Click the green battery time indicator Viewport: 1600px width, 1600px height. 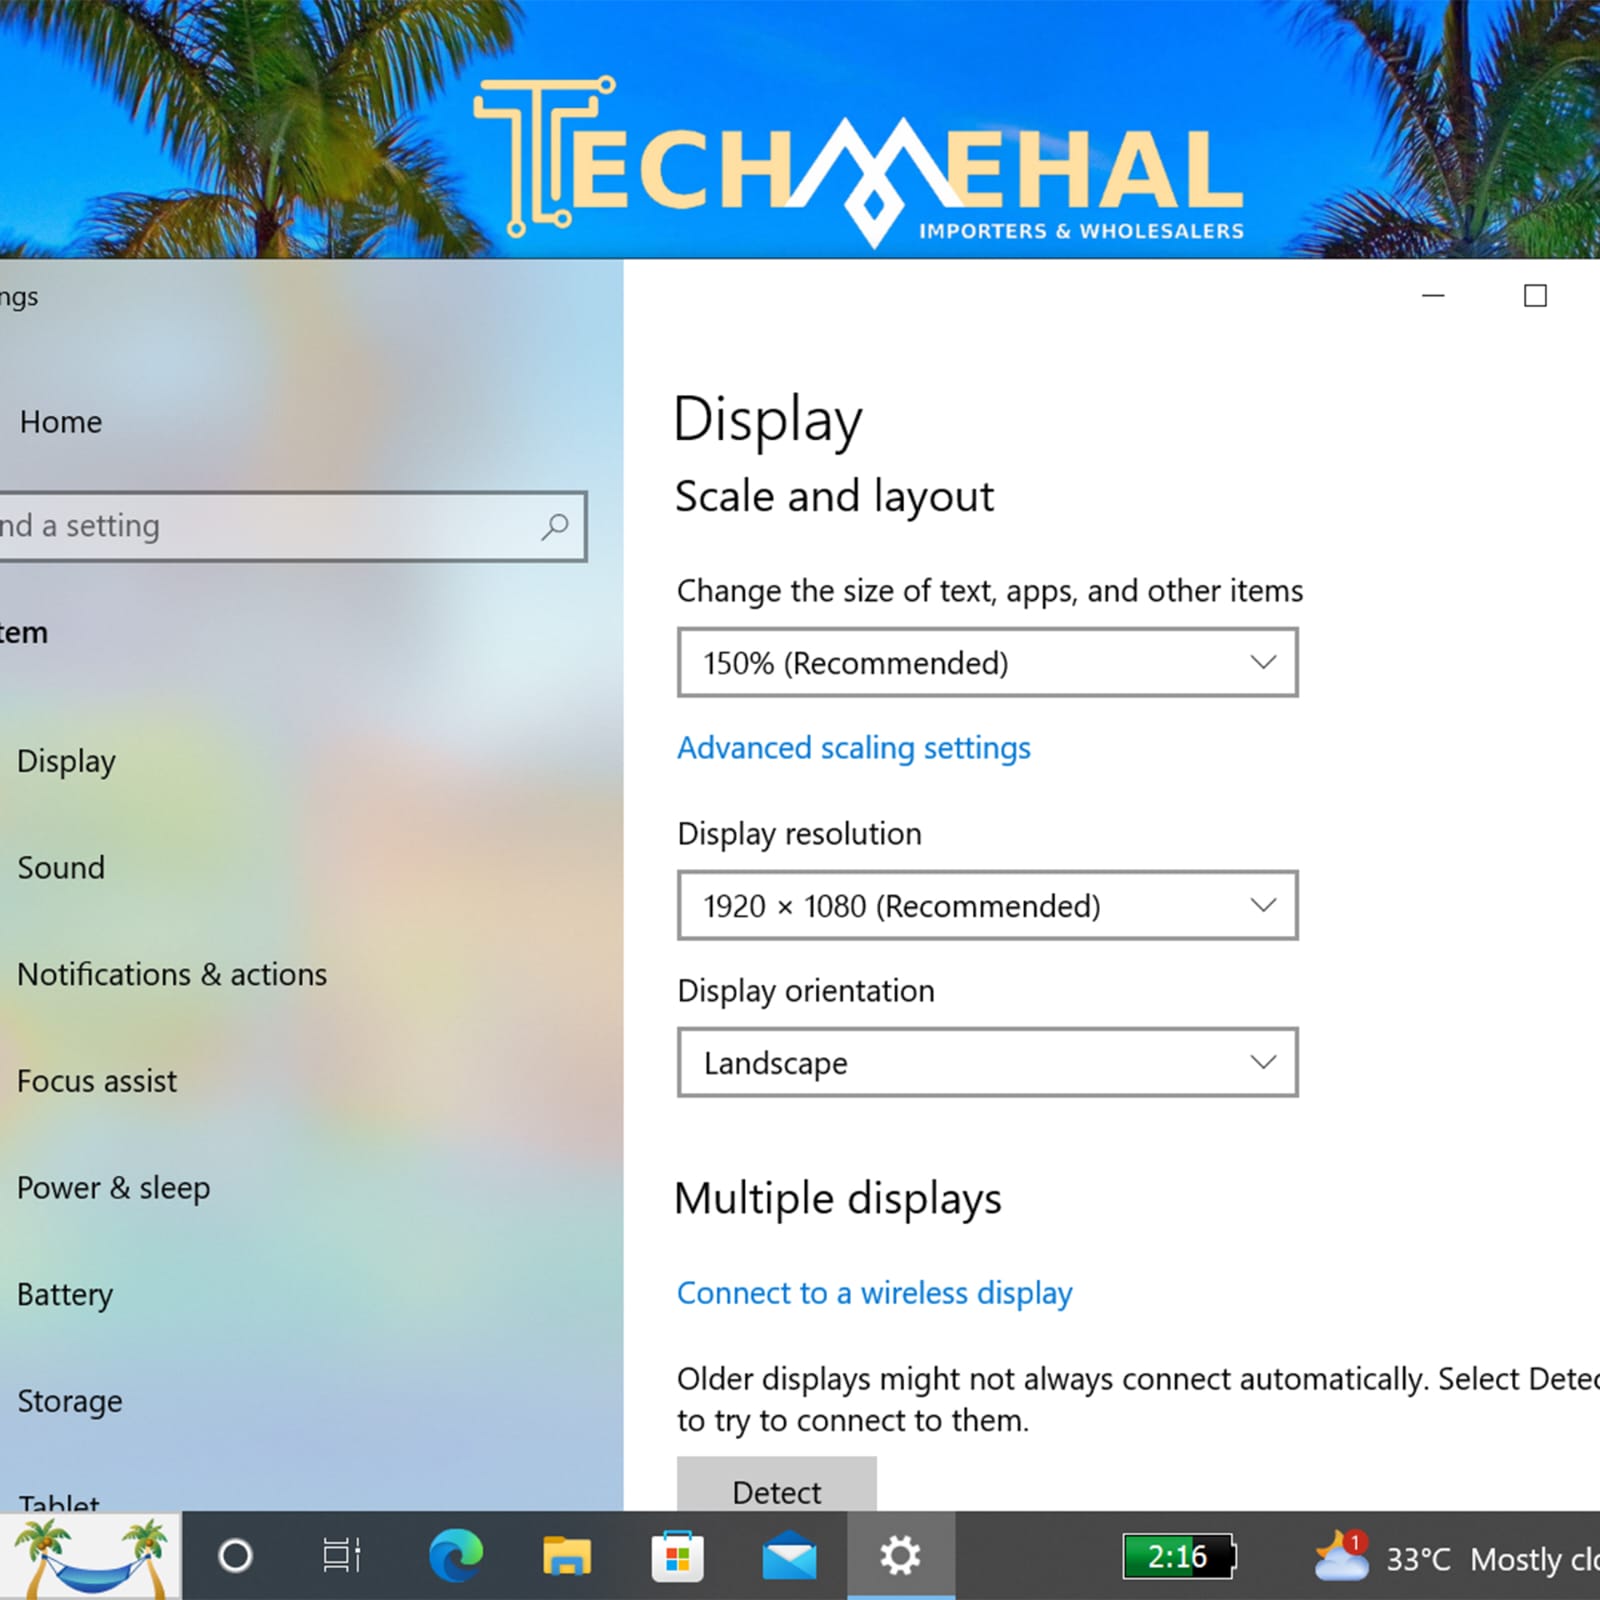(x=1179, y=1557)
